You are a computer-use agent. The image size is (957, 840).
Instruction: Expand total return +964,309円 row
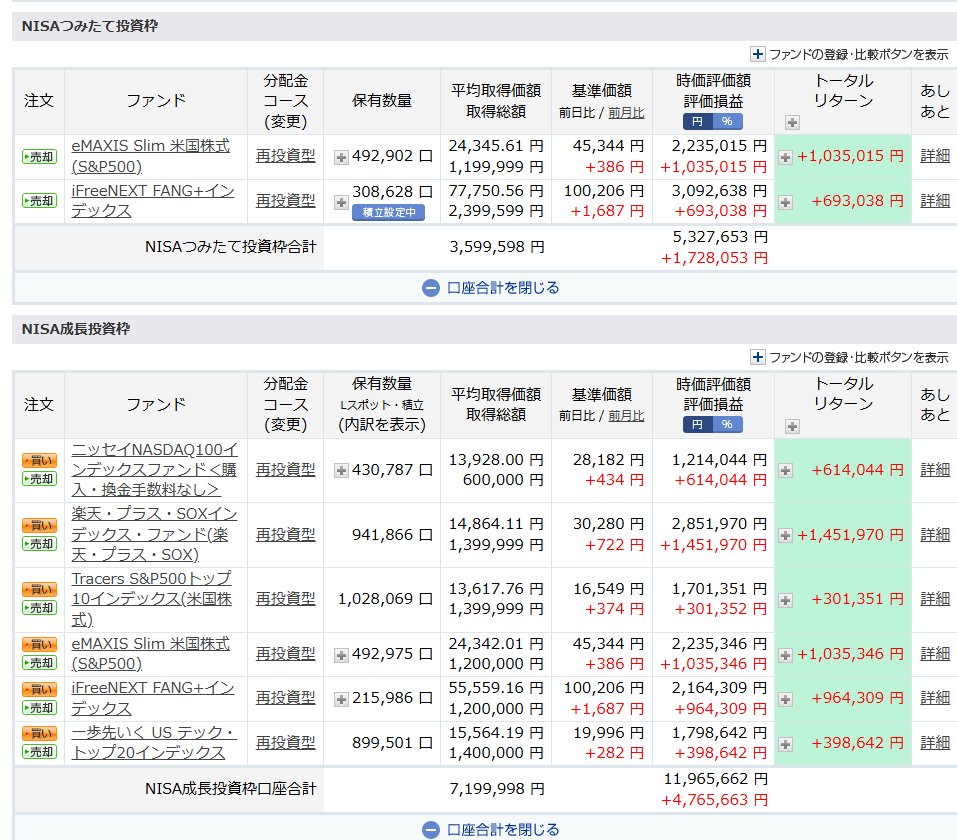(x=785, y=700)
